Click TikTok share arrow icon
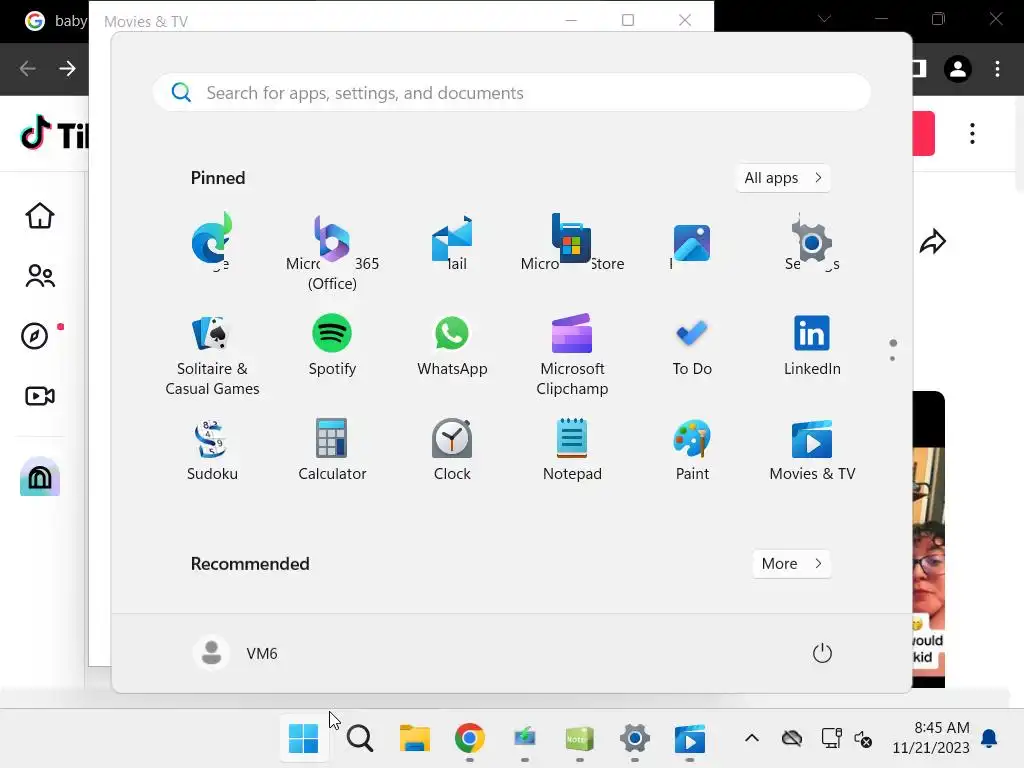 [933, 242]
